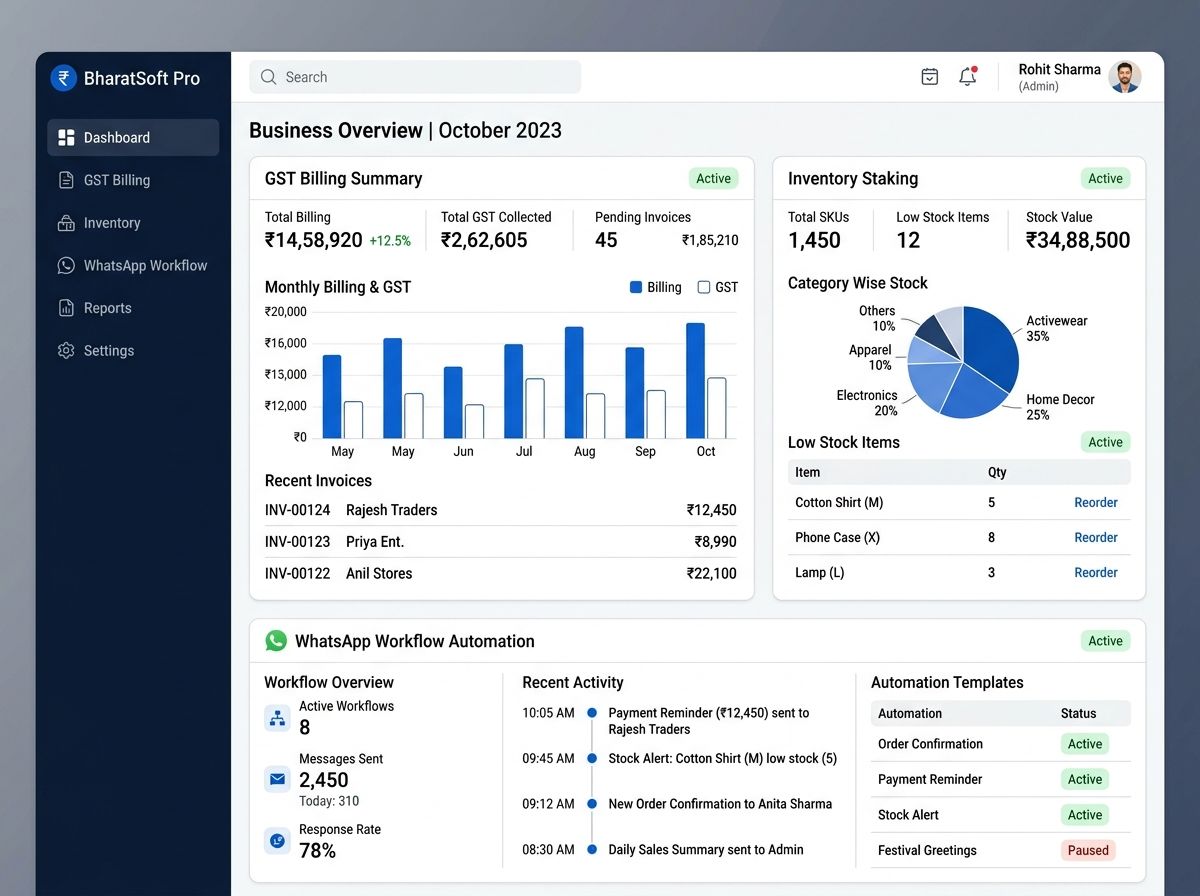Click the Inventory box icon
Viewport: 1200px width, 896px height.
[x=66, y=223]
